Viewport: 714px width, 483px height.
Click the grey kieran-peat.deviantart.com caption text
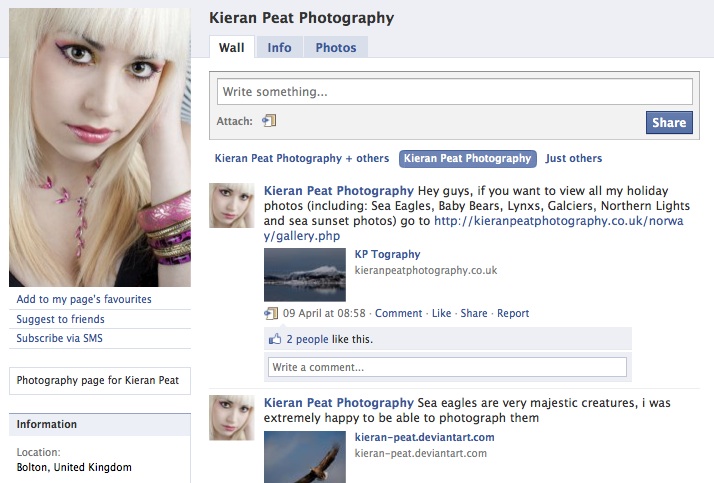tap(421, 453)
